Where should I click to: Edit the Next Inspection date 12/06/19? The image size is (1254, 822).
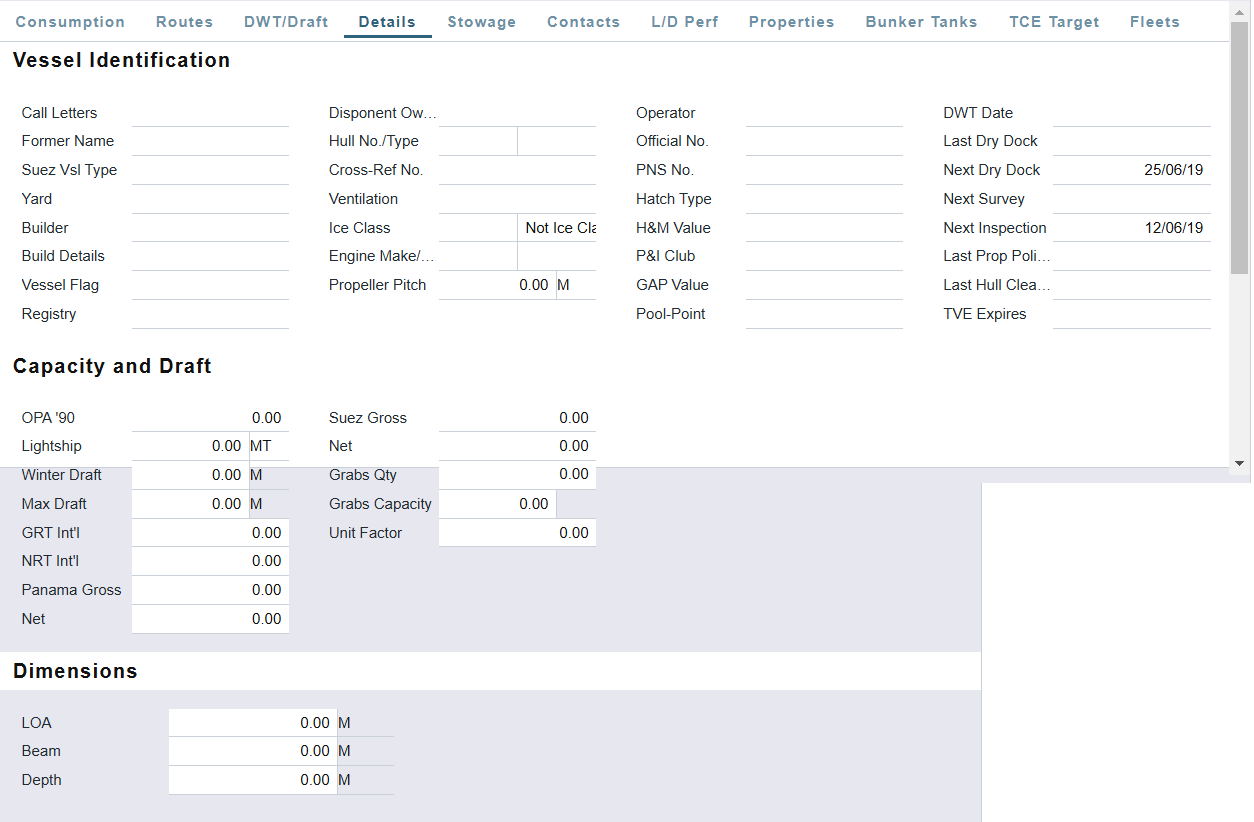pos(1131,227)
